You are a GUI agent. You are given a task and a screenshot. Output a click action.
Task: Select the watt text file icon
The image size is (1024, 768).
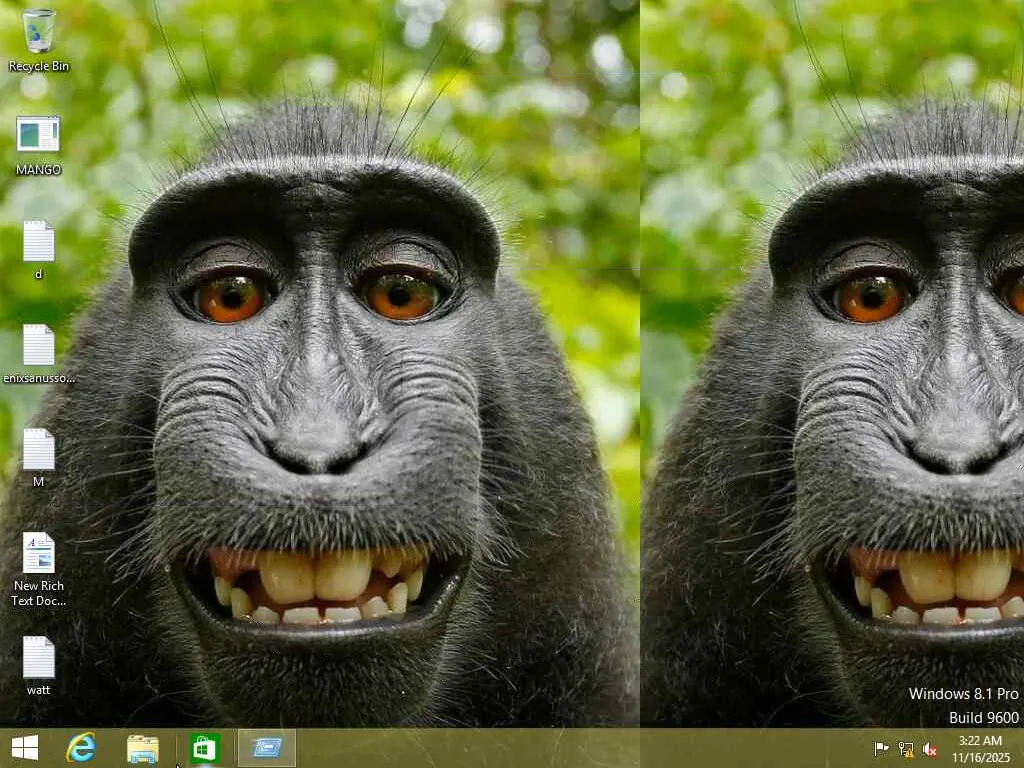pyautogui.click(x=39, y=665)
